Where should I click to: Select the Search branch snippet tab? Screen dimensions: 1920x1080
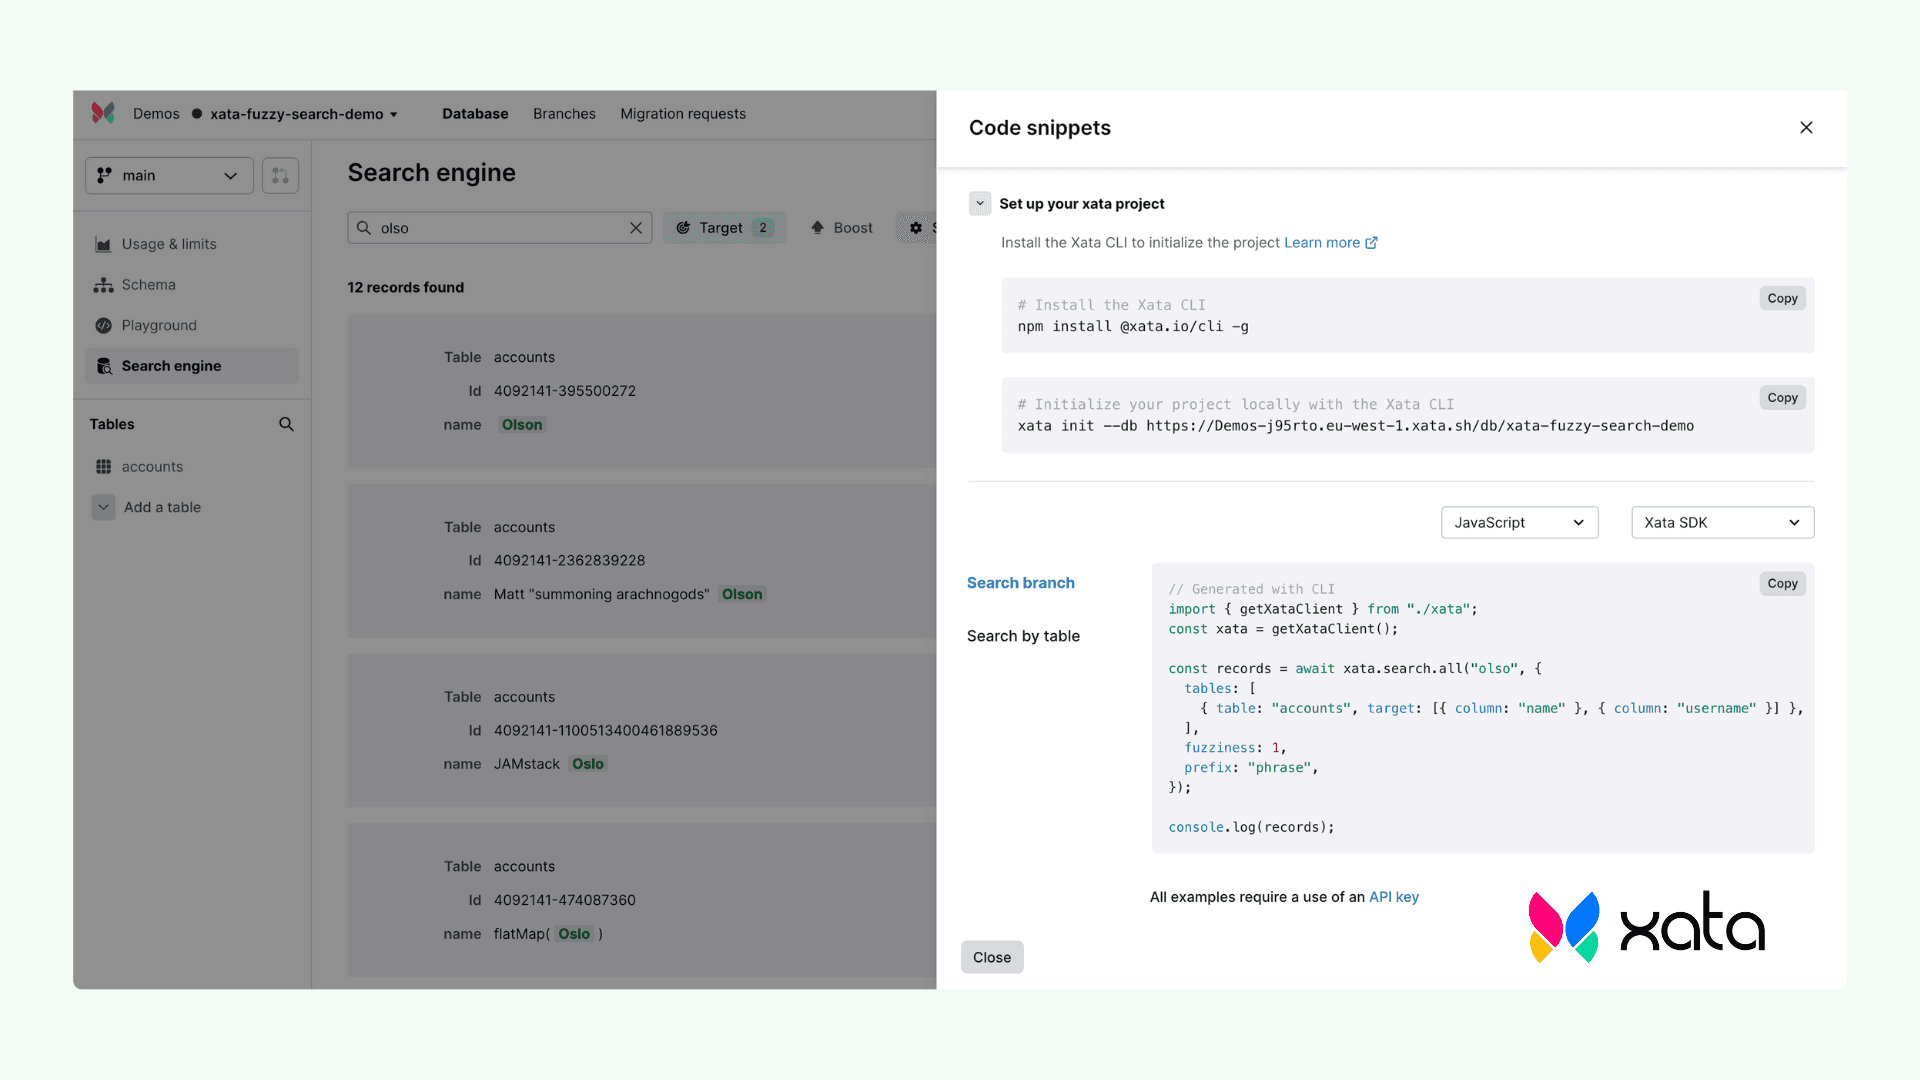[x=1020, y=583]
